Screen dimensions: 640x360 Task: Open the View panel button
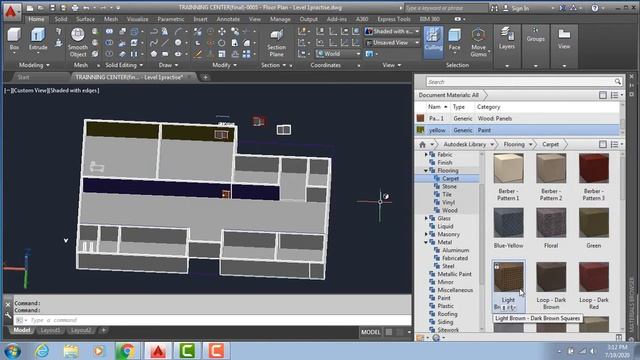564,39
